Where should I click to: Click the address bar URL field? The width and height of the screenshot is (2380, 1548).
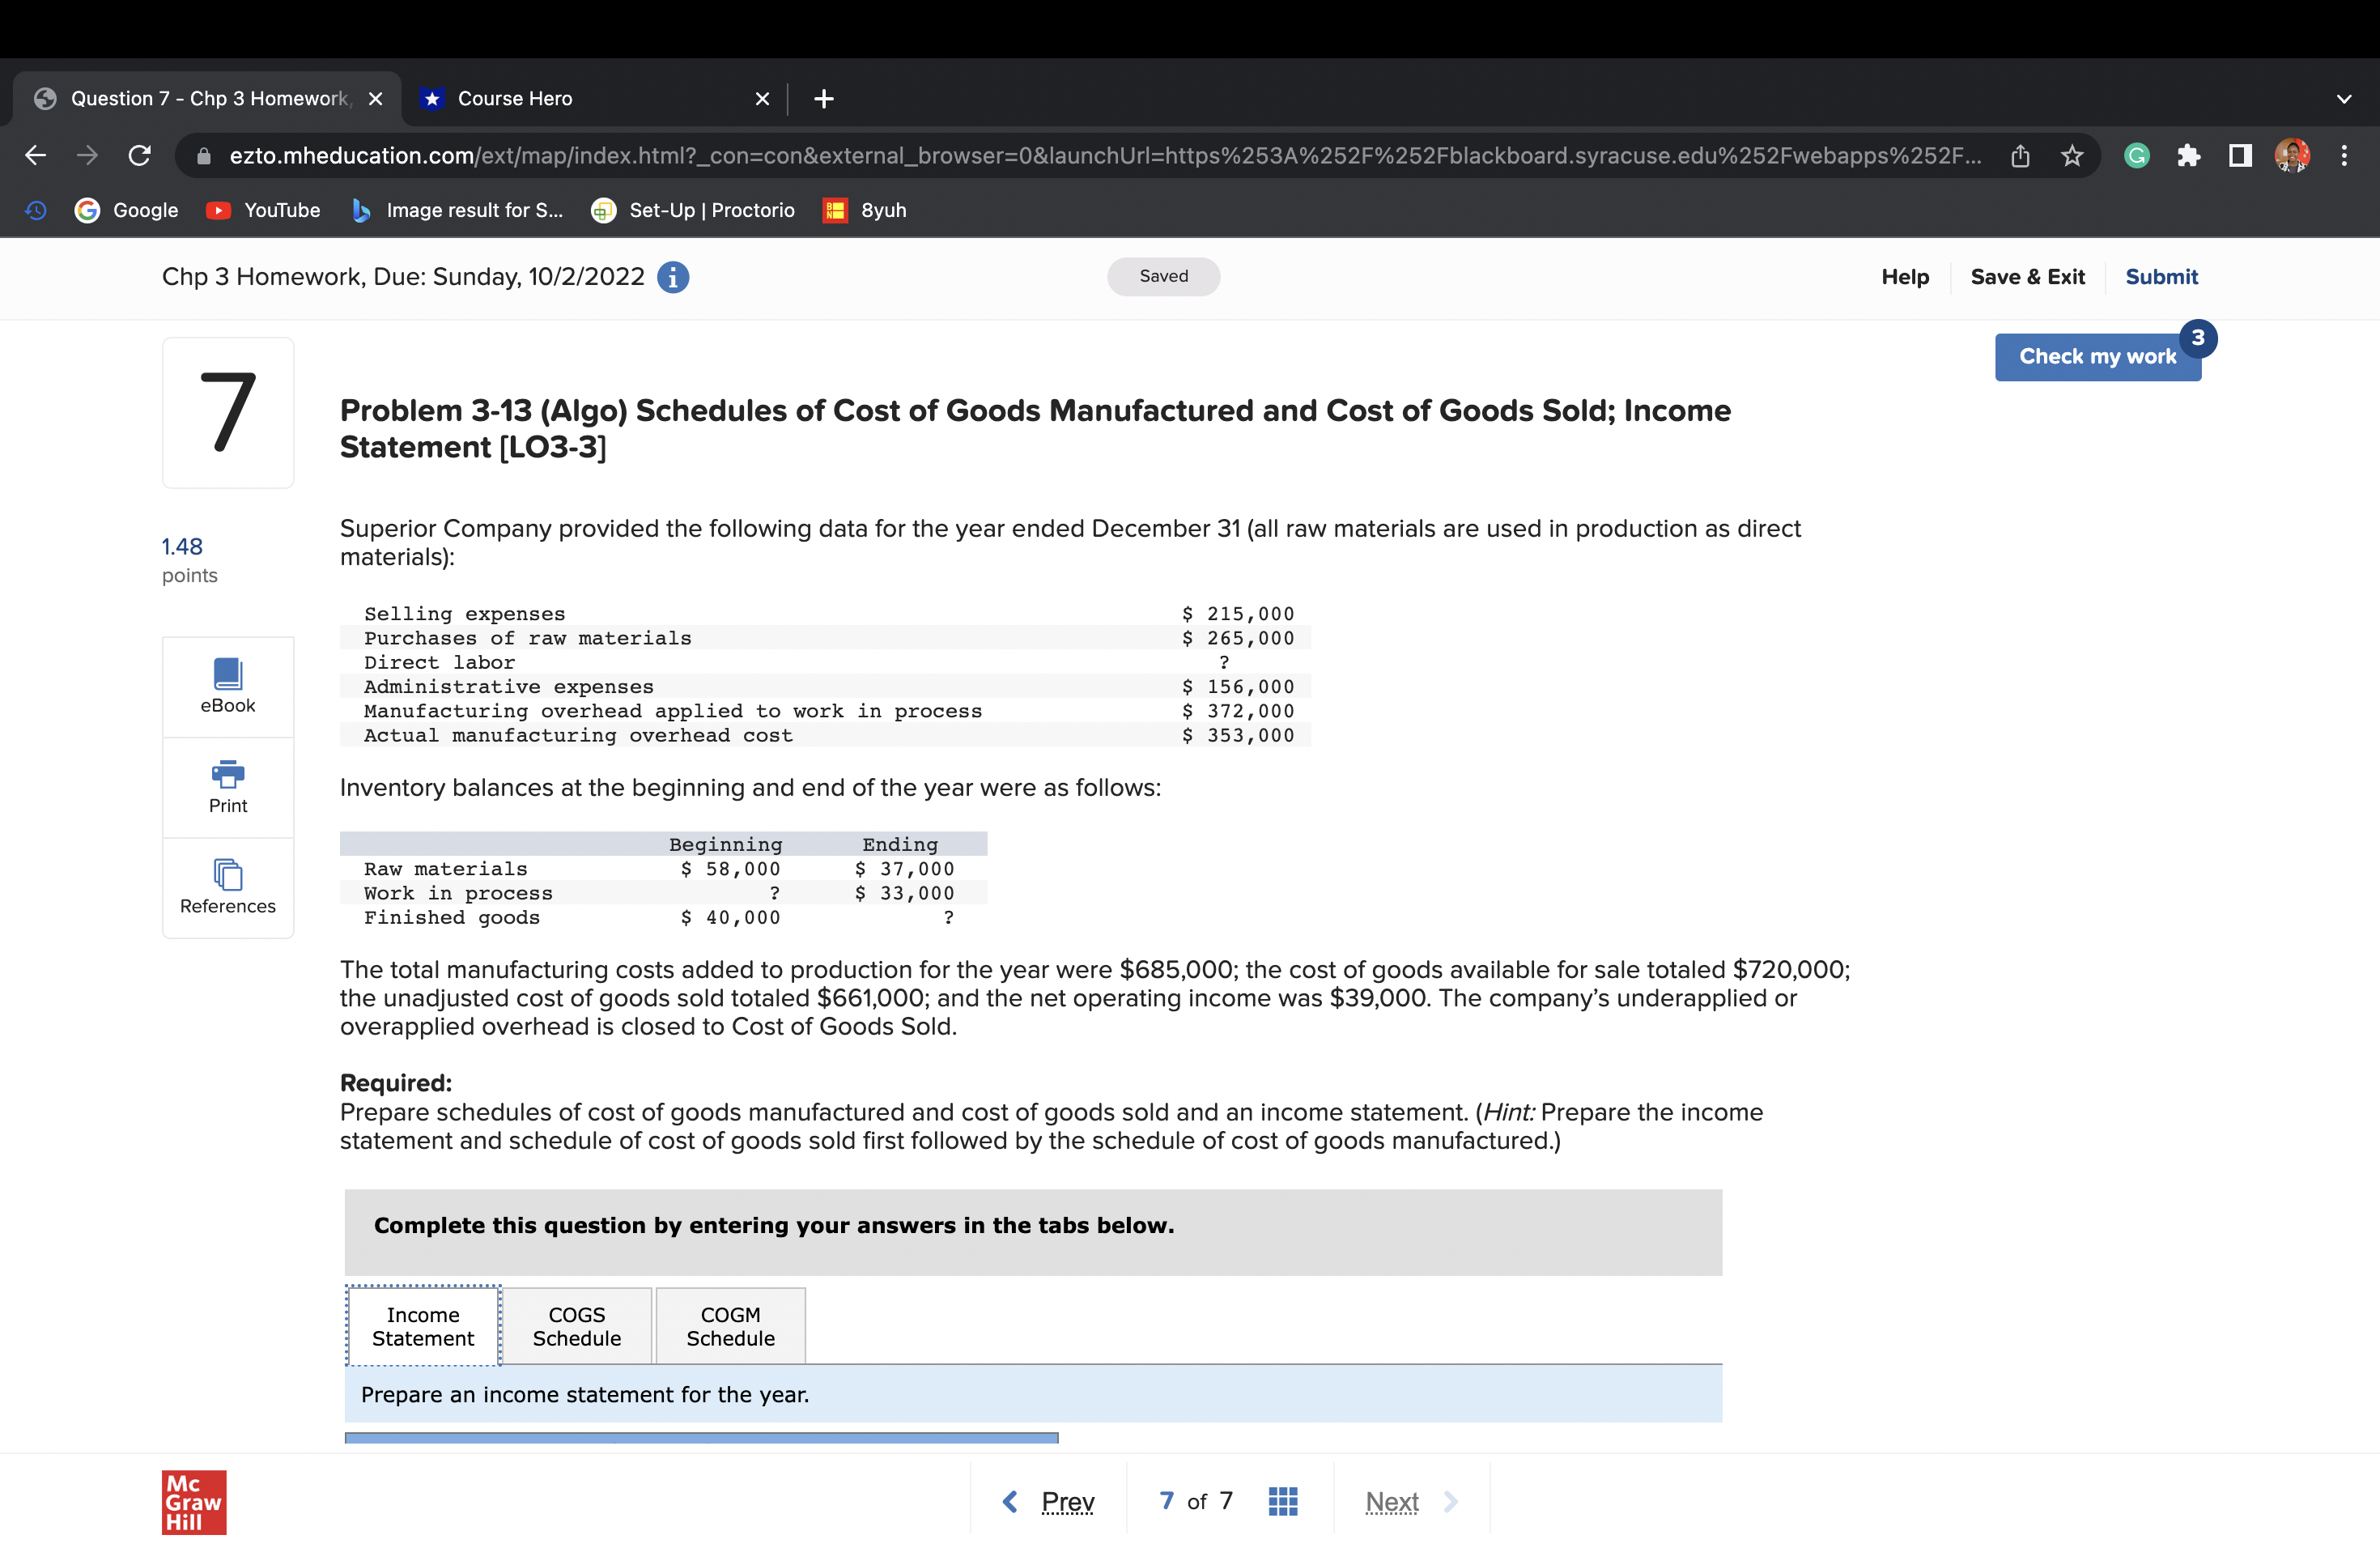1100,156
